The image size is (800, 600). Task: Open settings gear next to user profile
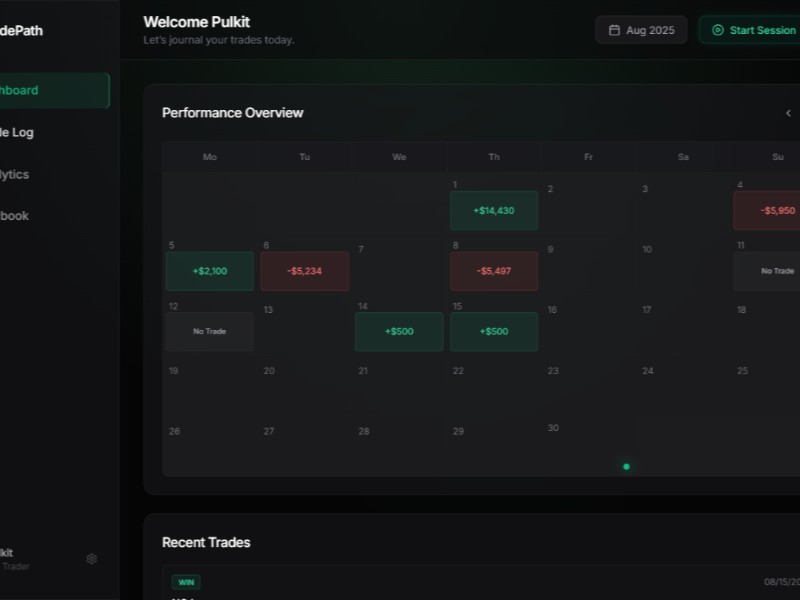tap(92, 559)
